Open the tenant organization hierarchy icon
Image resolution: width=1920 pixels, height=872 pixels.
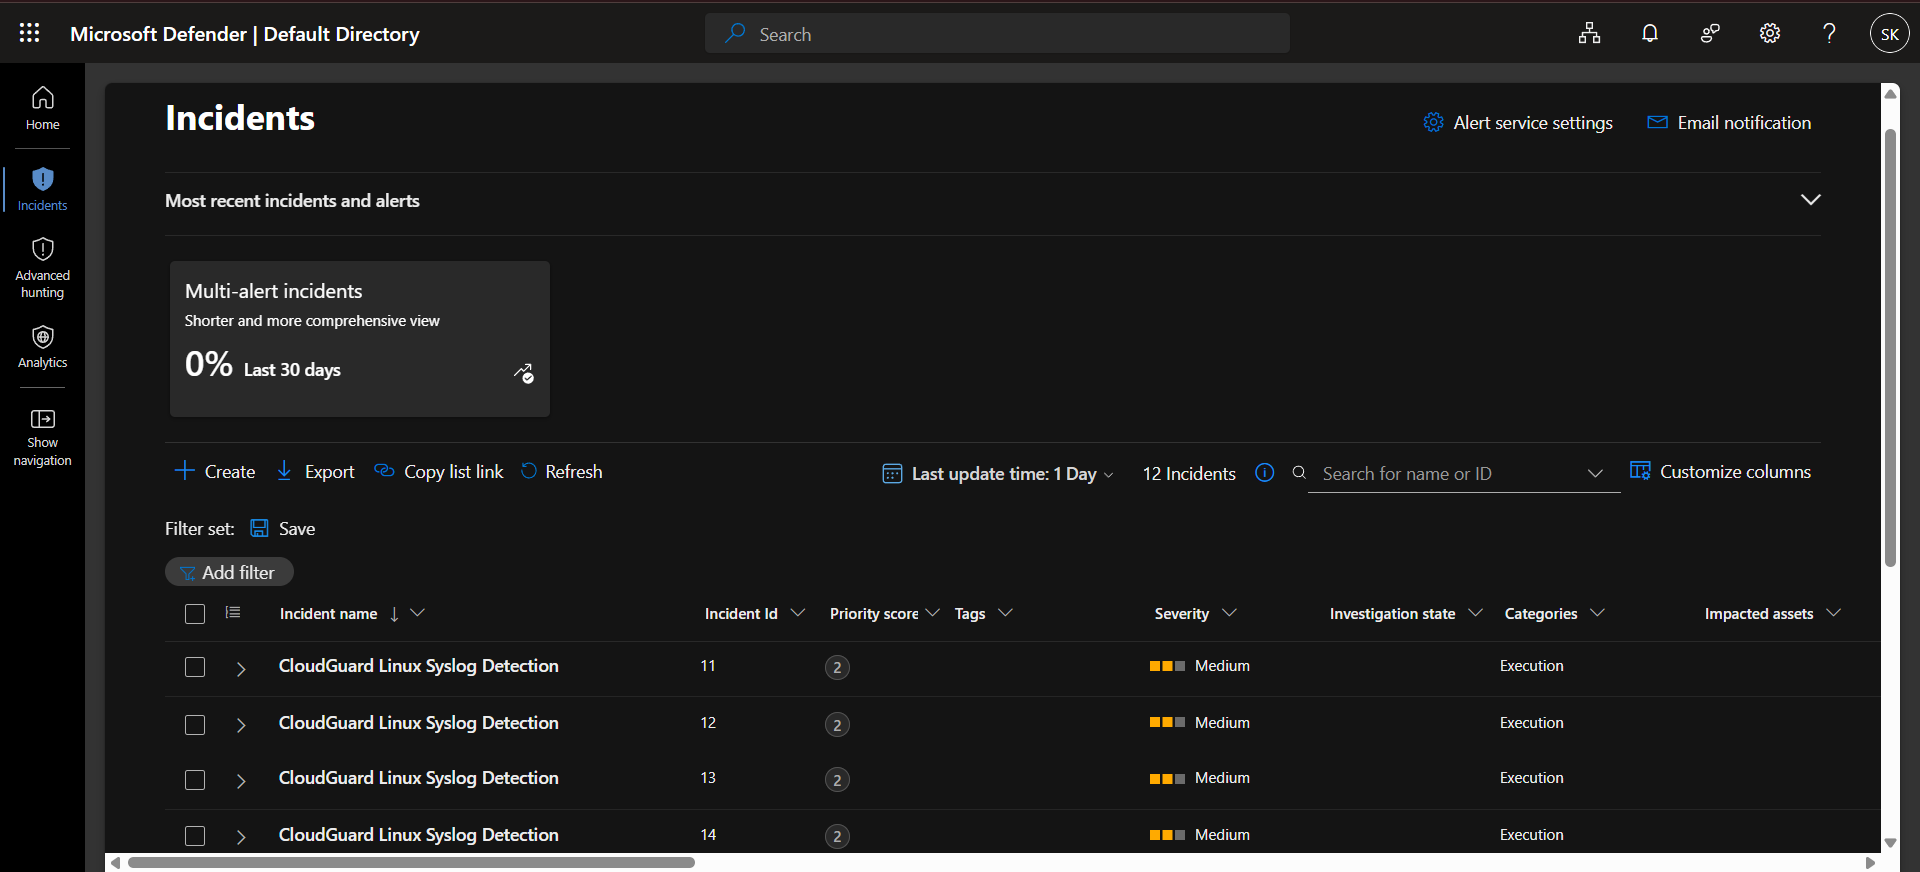[1590, 33]
